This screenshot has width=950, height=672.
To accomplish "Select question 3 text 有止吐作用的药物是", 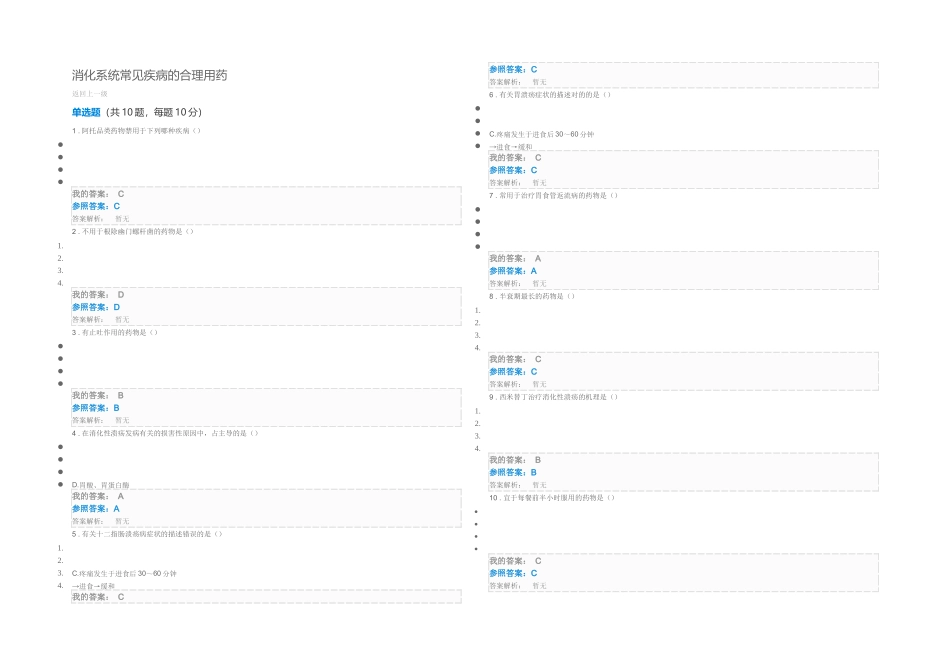I will (115, 332).
